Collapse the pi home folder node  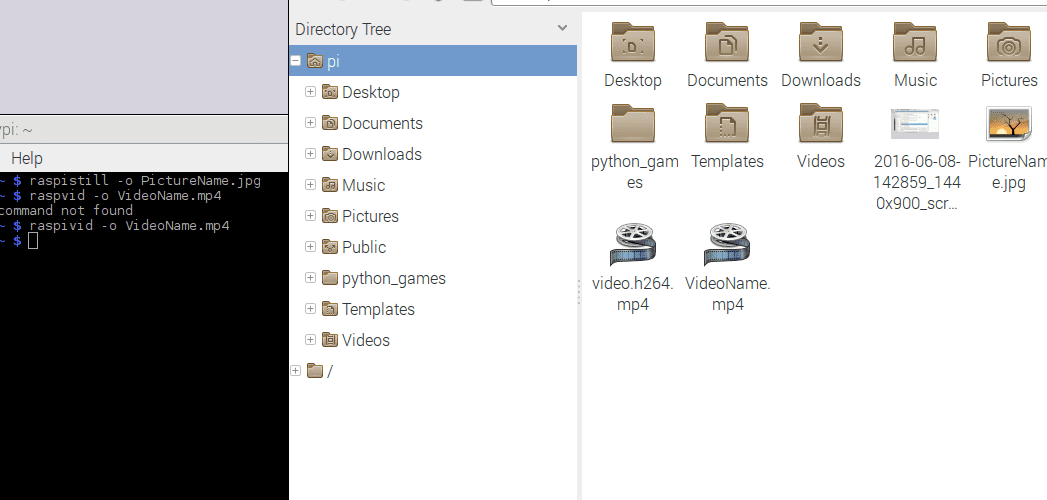[296, 61]
